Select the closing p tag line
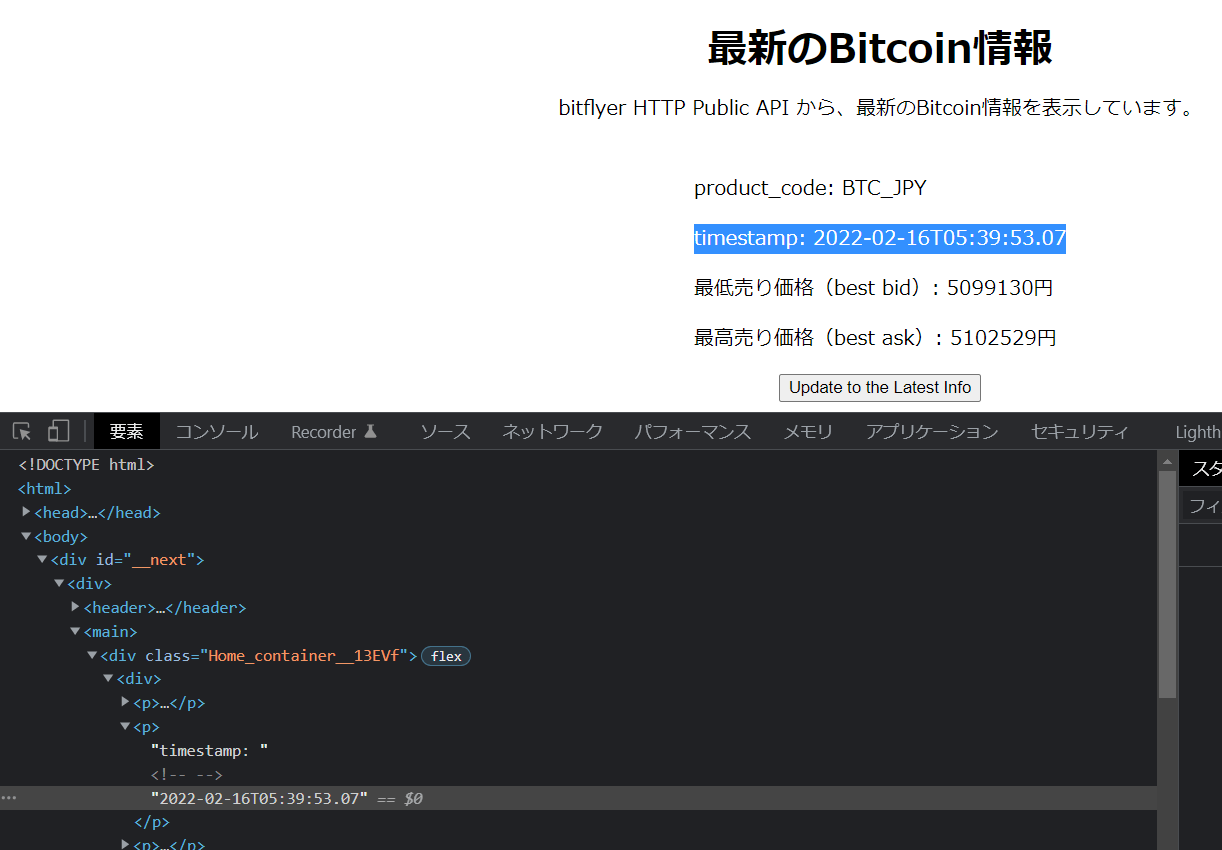 coord(152,822)
